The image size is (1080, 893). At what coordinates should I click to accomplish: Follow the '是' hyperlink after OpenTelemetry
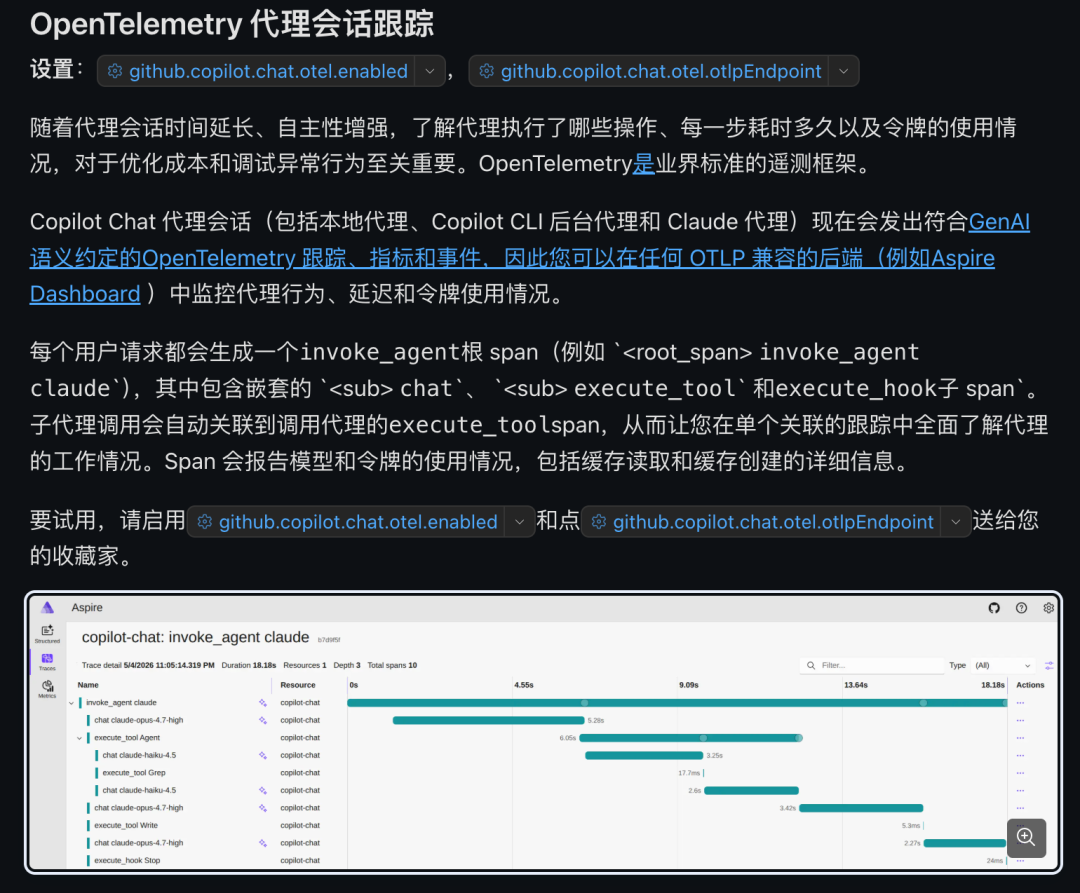click(643, 164)
